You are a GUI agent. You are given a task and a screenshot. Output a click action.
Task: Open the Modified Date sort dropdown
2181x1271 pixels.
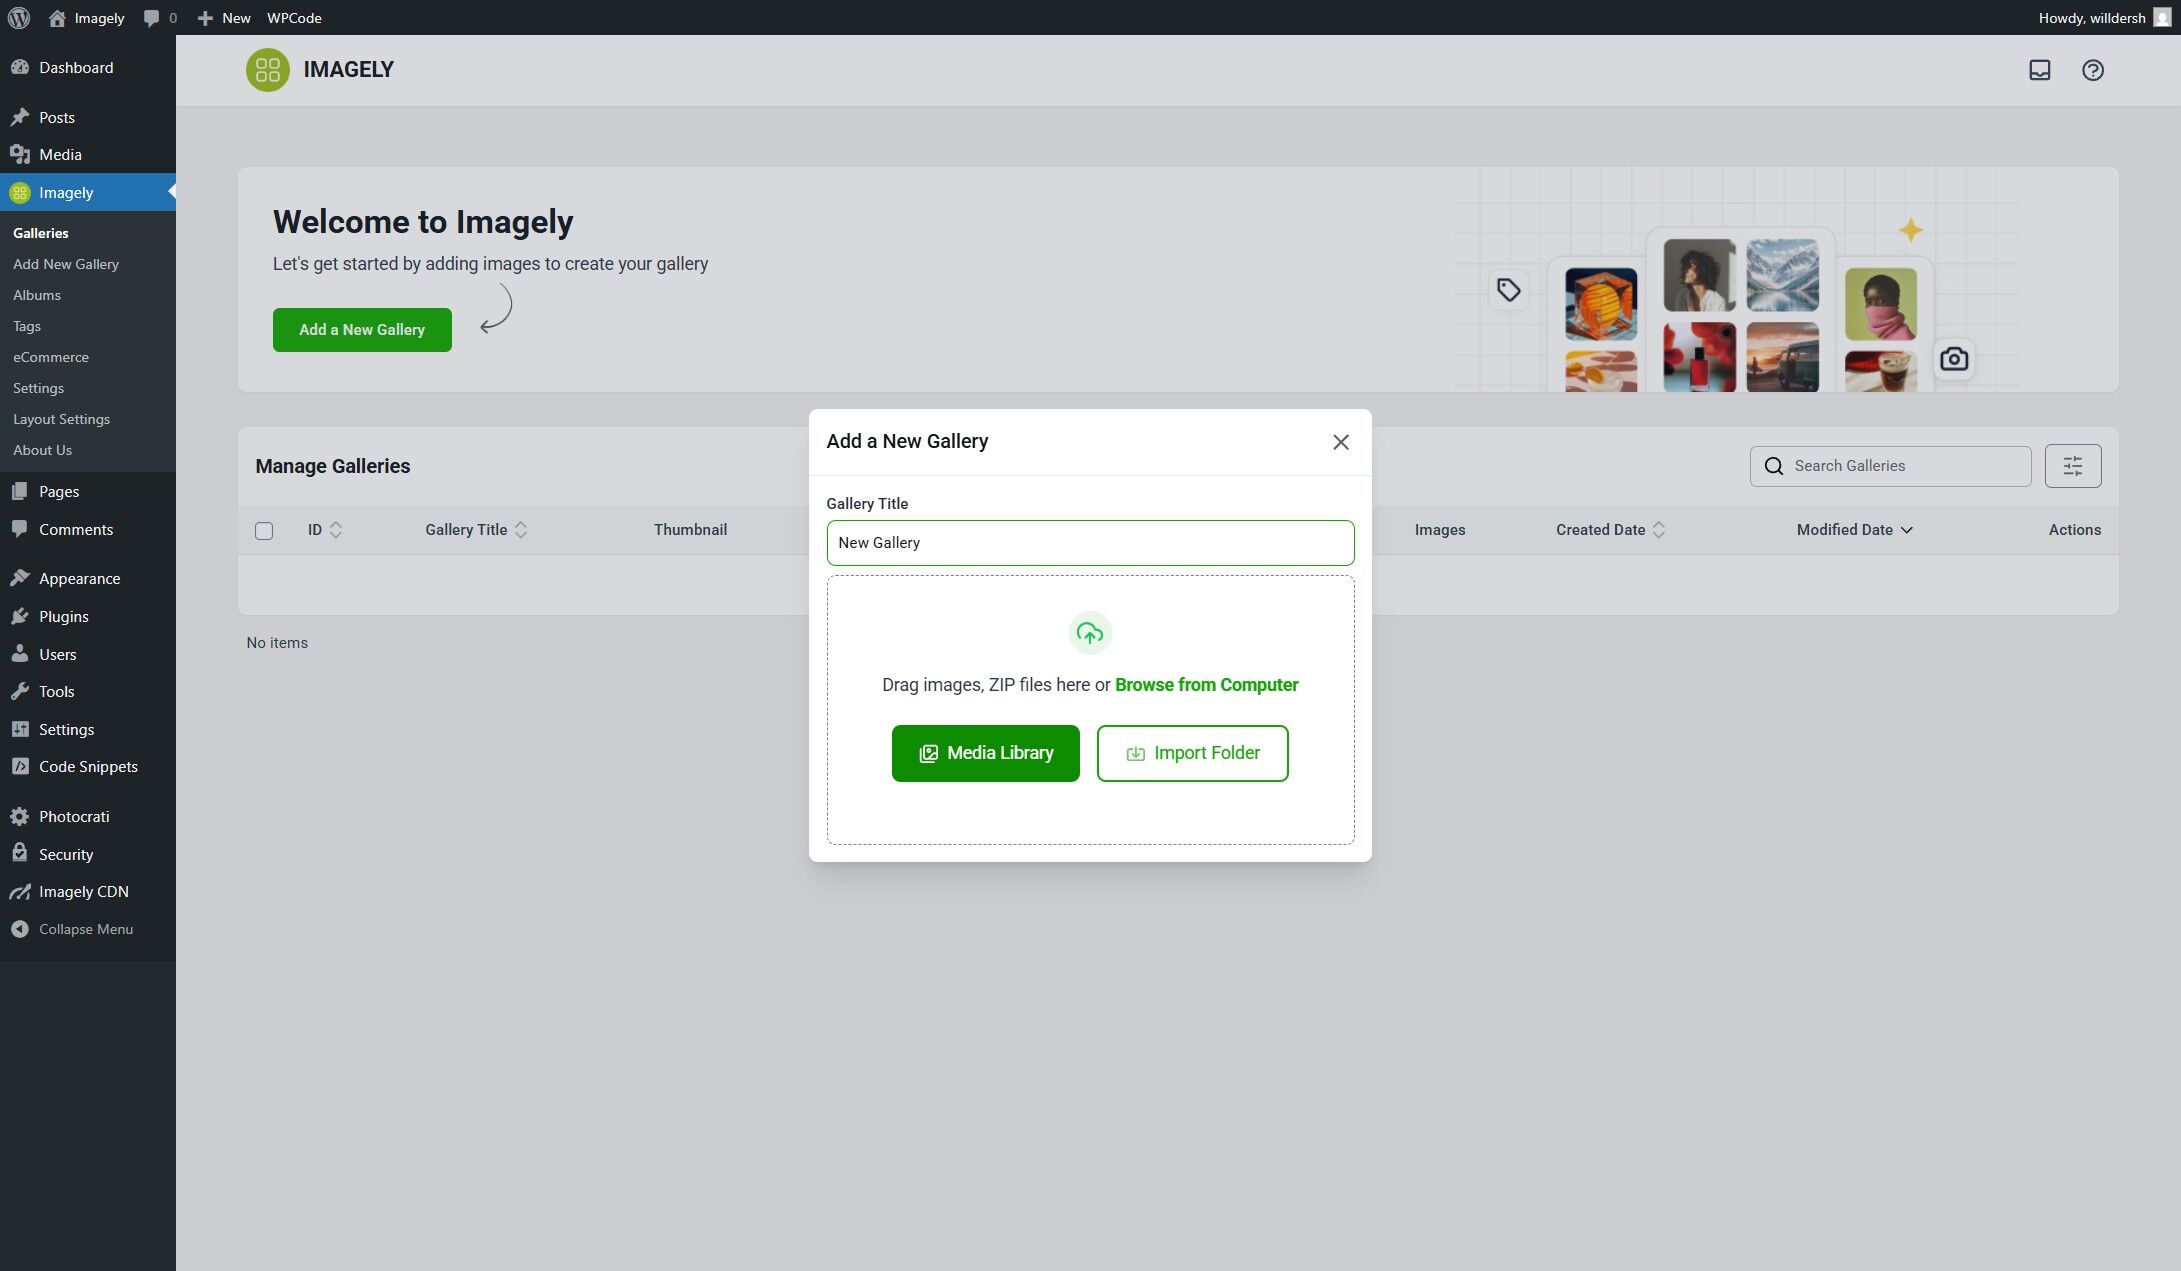pyautogui.click(x=1907, y=530)
